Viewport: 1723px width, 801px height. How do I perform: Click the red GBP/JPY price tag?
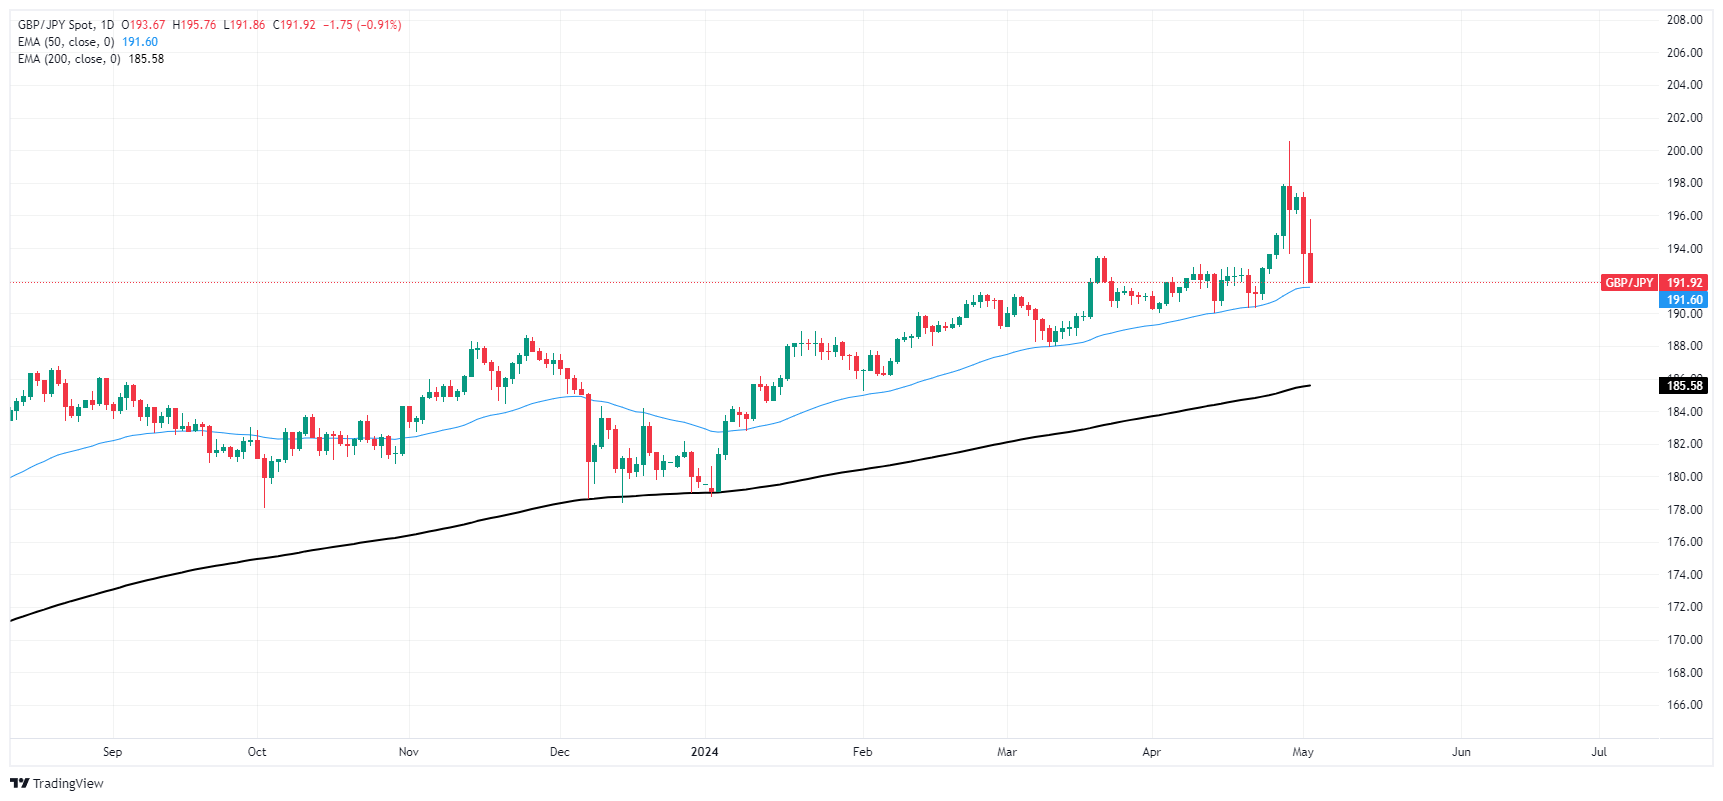pos(1629,283)
